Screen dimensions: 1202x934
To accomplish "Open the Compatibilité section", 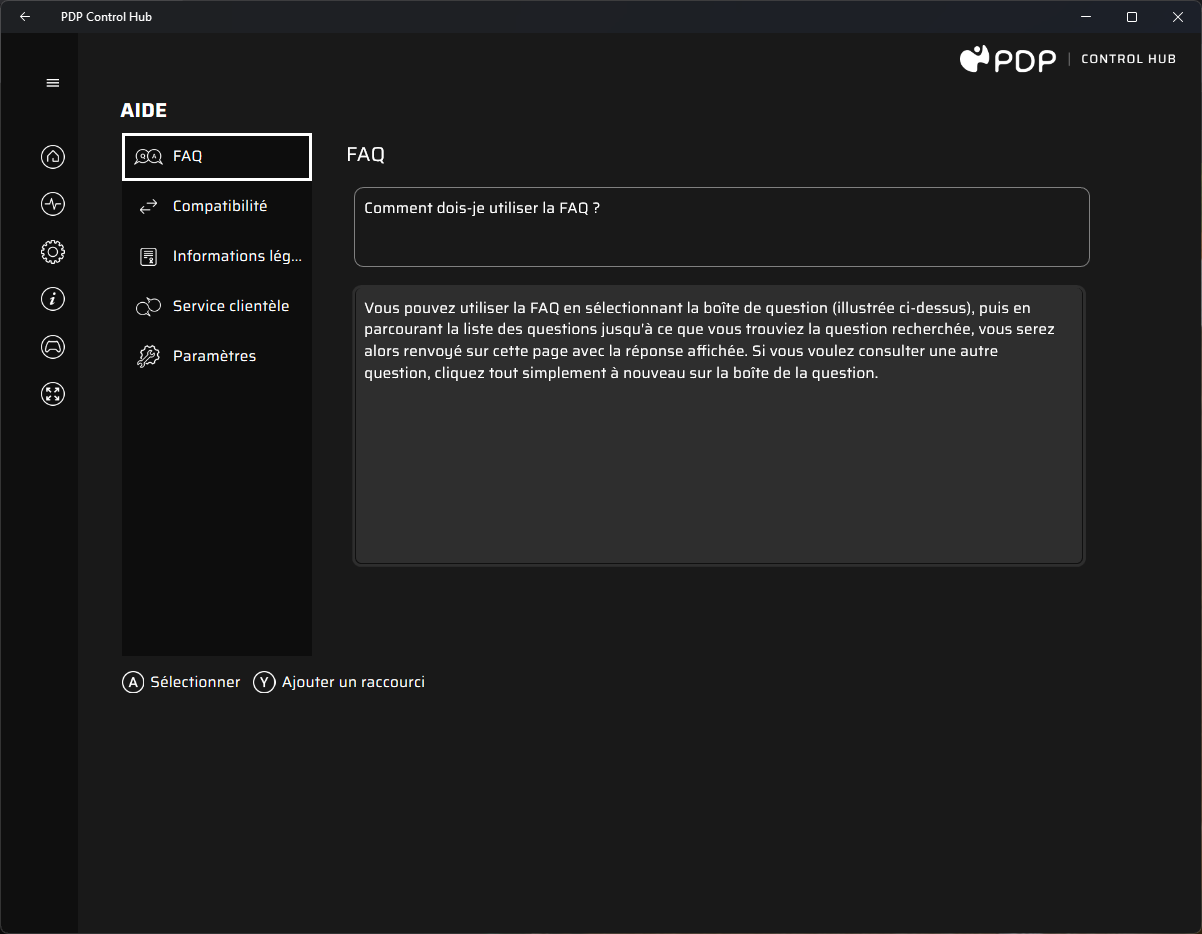I will pyautogui.click(x=217, y=206).
